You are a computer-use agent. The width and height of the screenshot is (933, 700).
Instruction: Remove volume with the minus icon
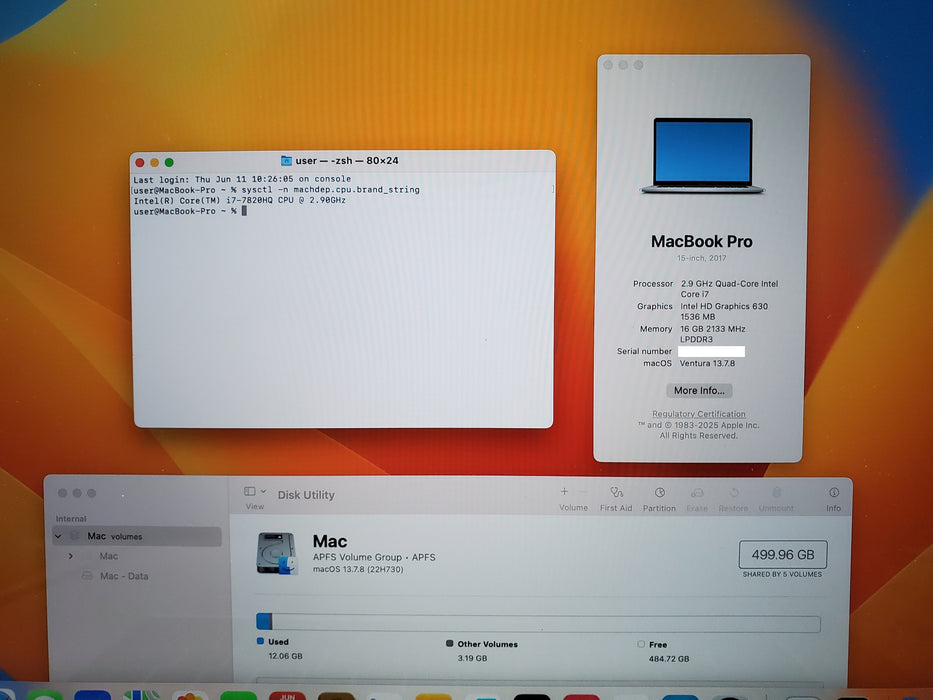(583, 492)
